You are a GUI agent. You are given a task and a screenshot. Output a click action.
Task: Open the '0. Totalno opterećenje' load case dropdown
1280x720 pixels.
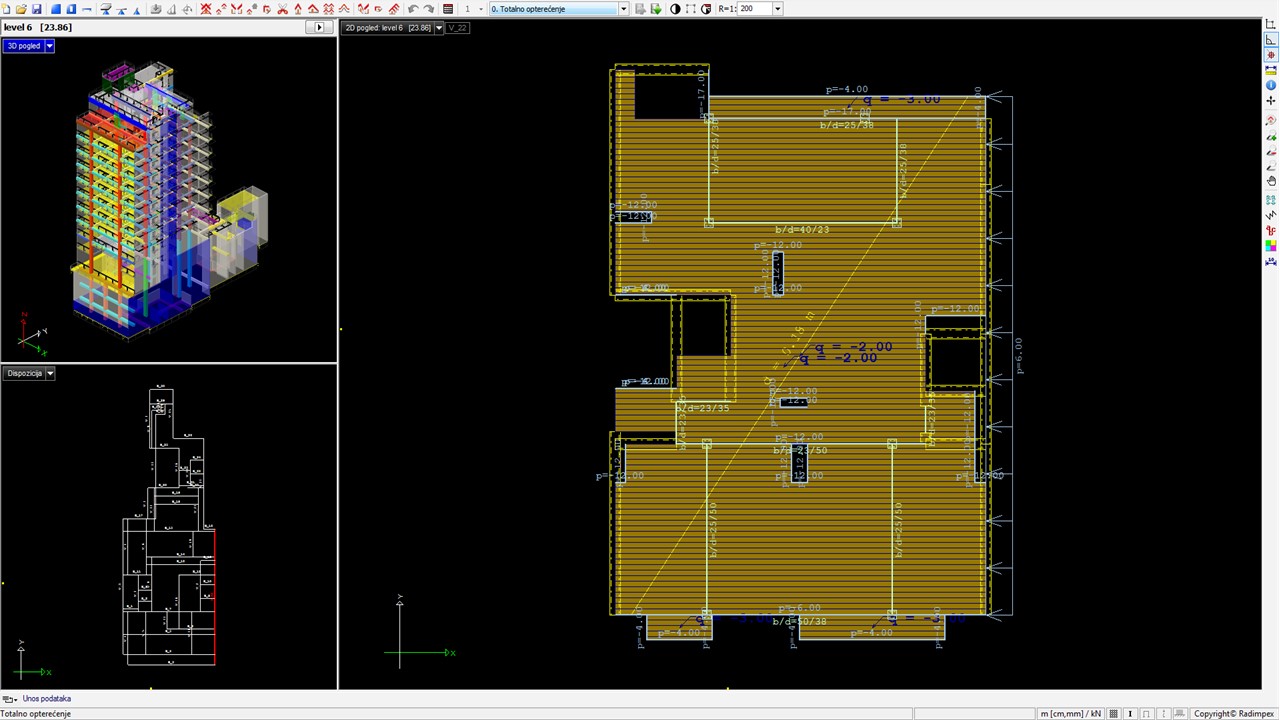623,9
